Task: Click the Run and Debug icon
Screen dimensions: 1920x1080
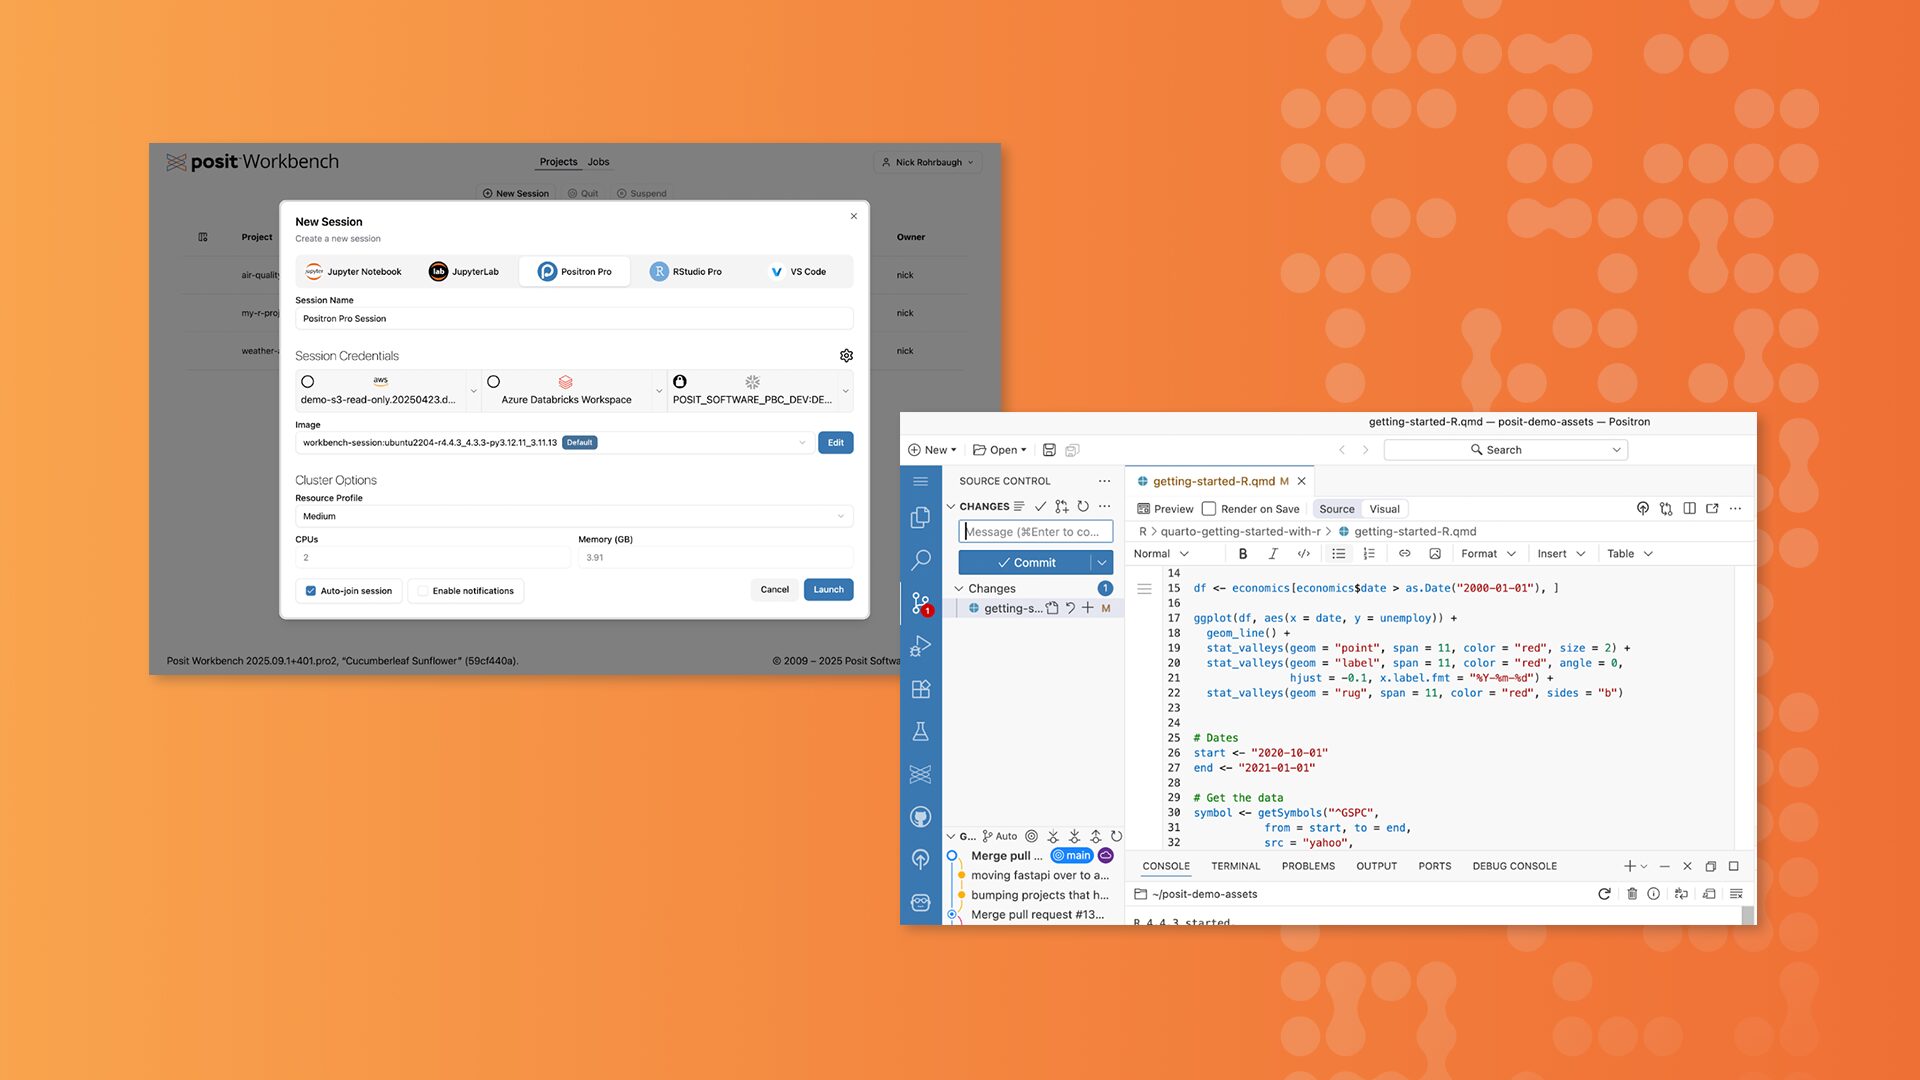Action: click(920, 646)
